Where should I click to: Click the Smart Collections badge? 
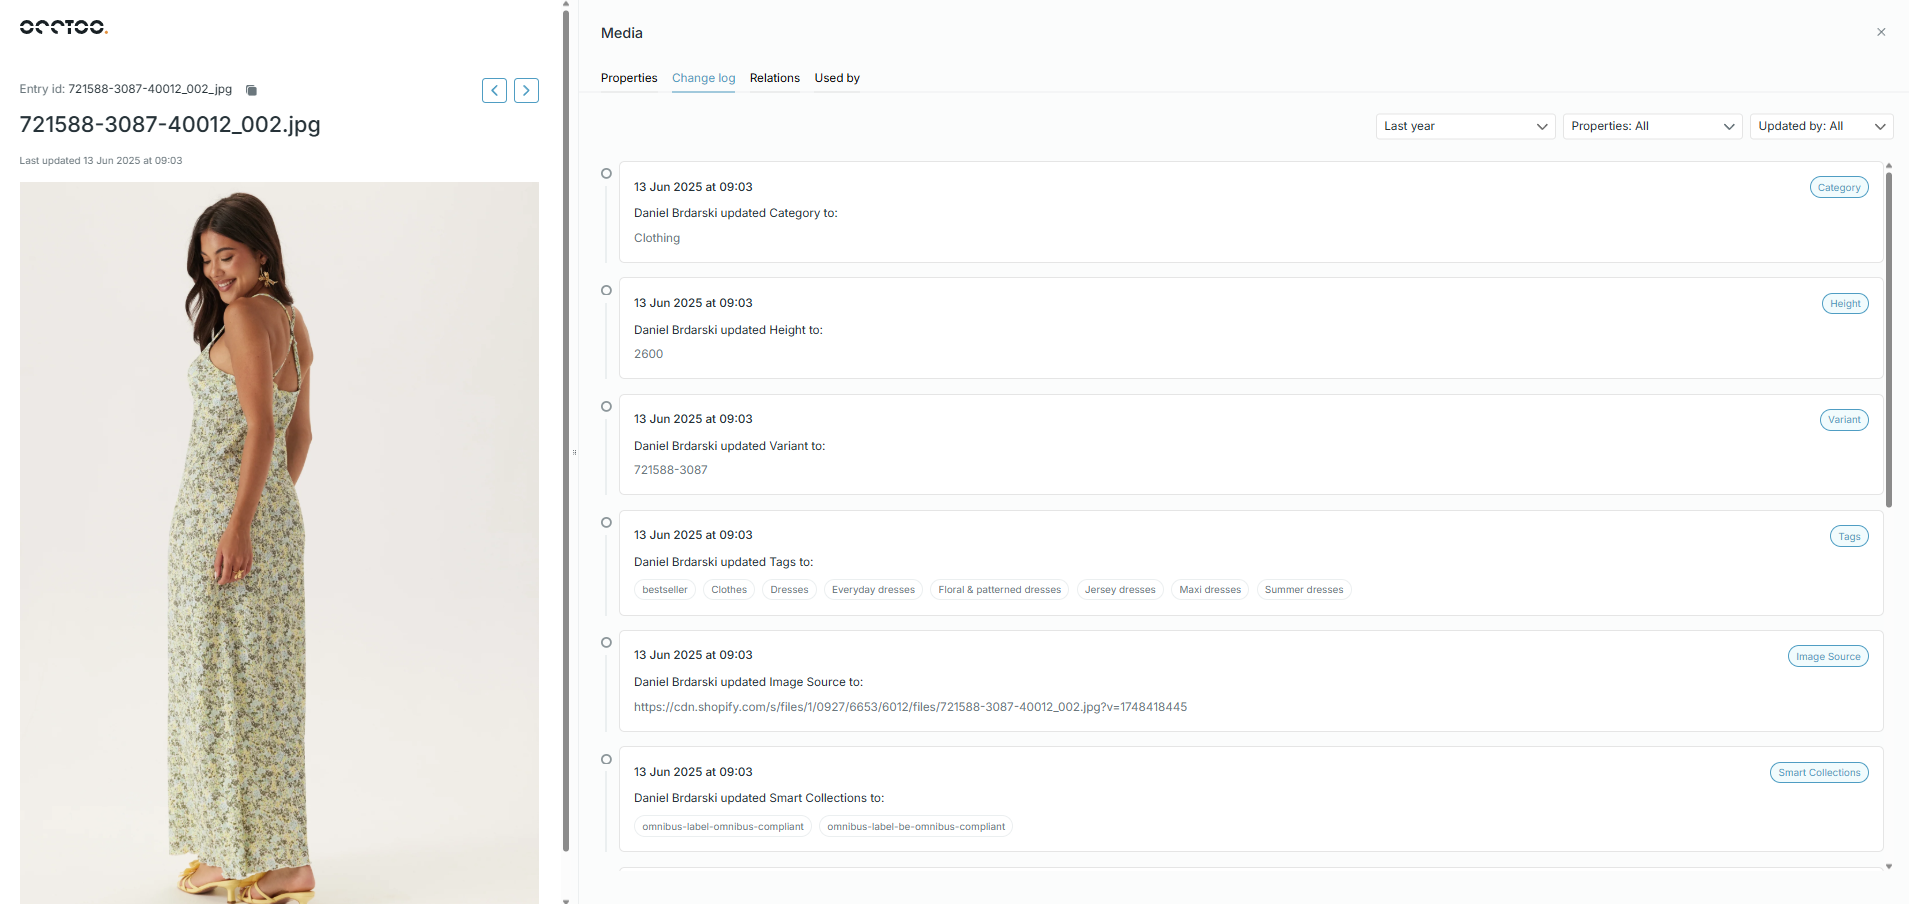click(1818, 773)
